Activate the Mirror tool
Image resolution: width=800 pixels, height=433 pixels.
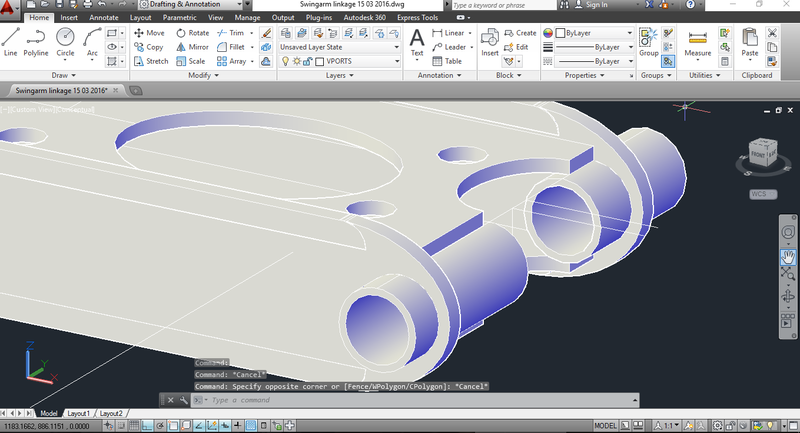click(x=191, y=46)
